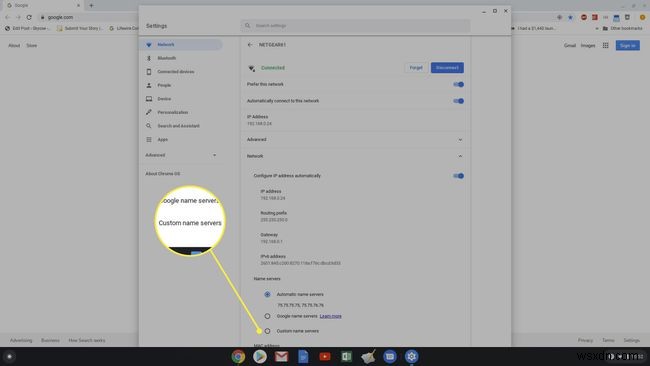This screenshot has height=366, width=650.
Task: Select Network in Settings sidebar
Action: pos(181,45)
